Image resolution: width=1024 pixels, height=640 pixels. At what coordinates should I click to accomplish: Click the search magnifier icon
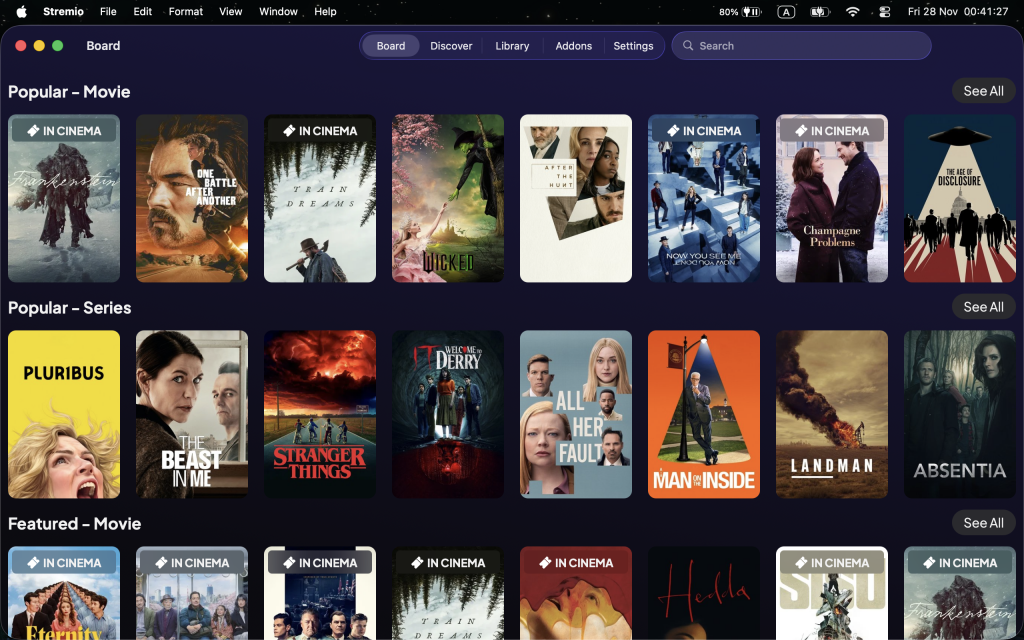click(x=687, y=46)
